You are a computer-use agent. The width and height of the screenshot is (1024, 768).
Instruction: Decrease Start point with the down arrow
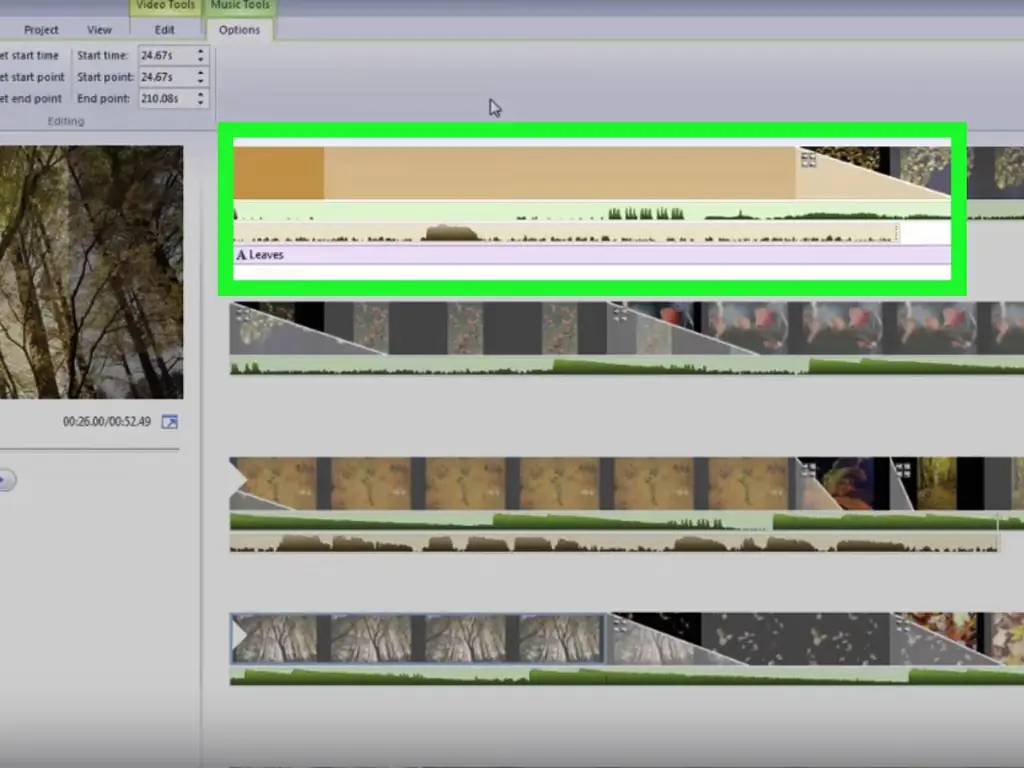200,82
